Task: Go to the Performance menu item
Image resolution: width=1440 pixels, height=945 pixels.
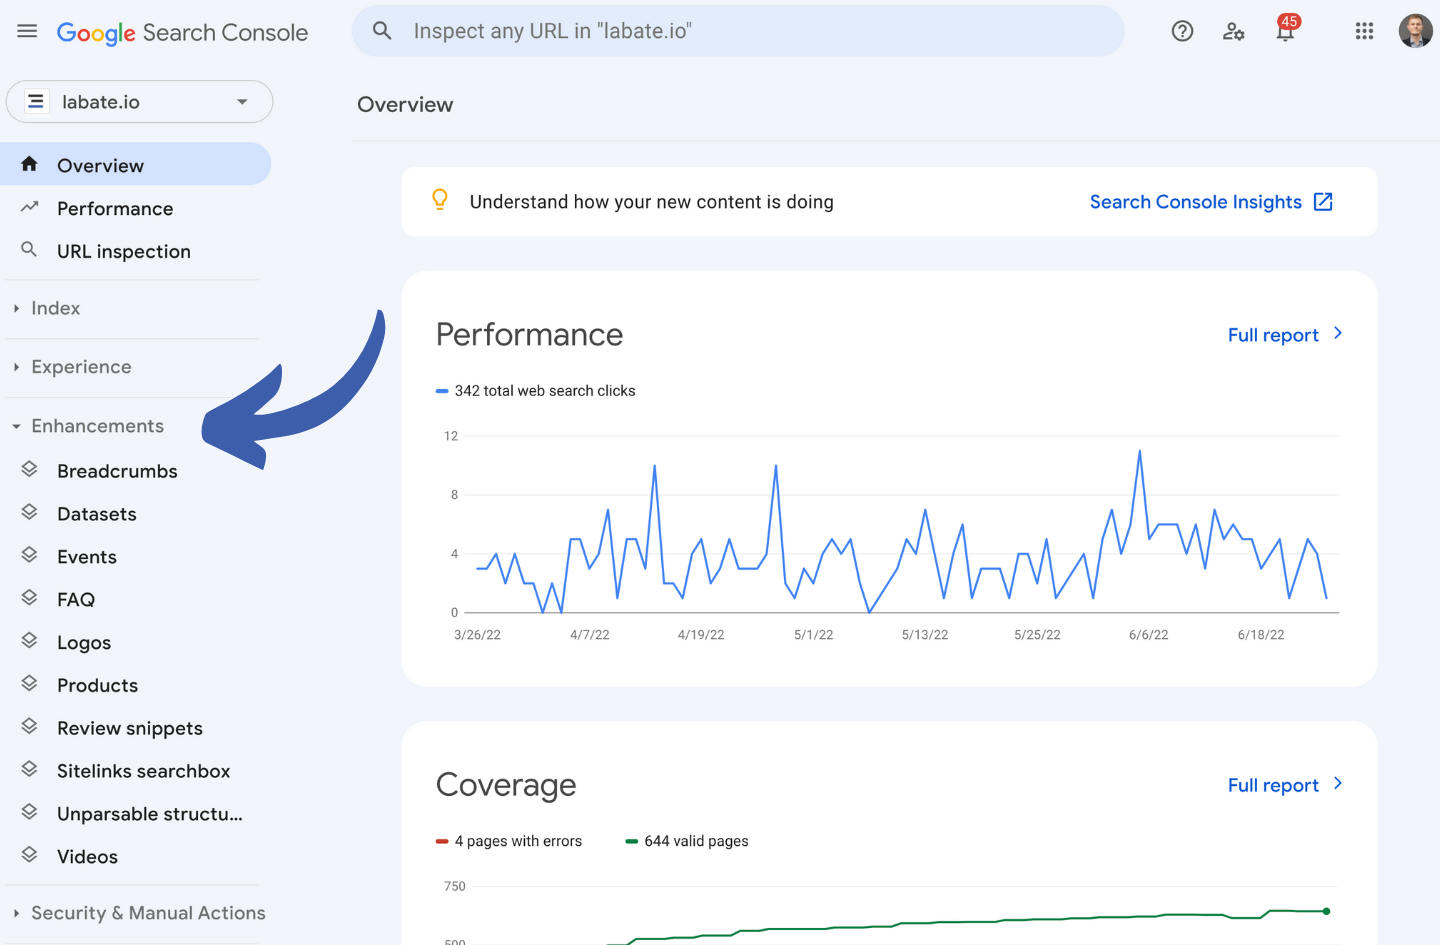Action: (x=115, y=209)
